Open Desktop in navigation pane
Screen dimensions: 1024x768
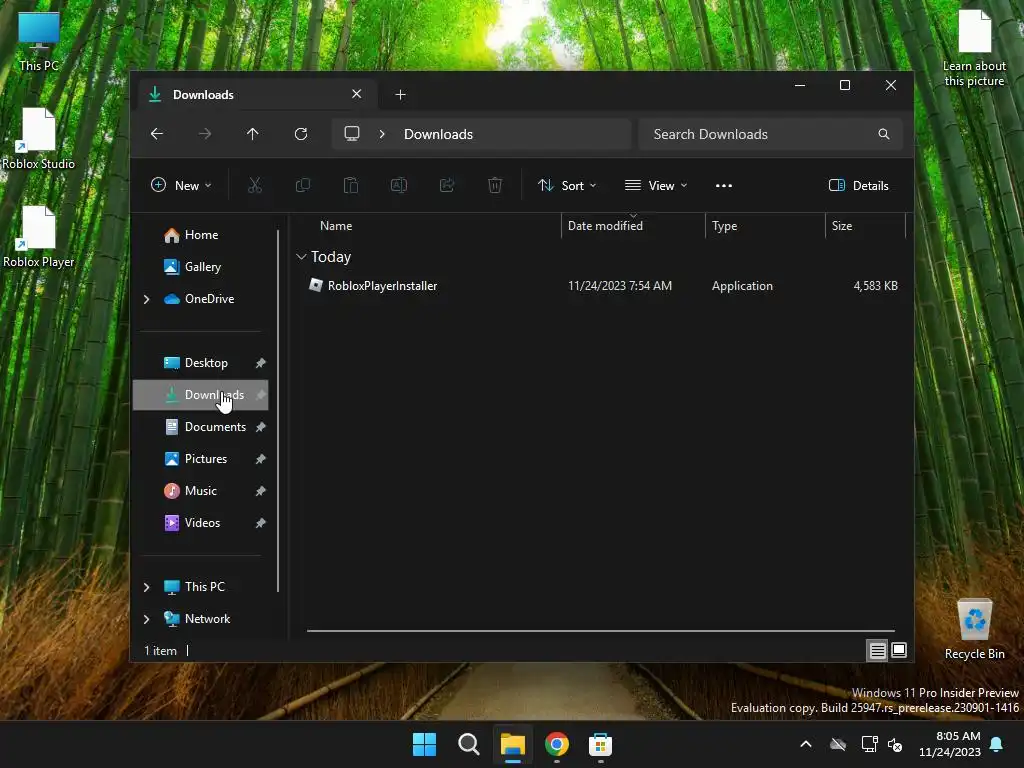(206, 363)
